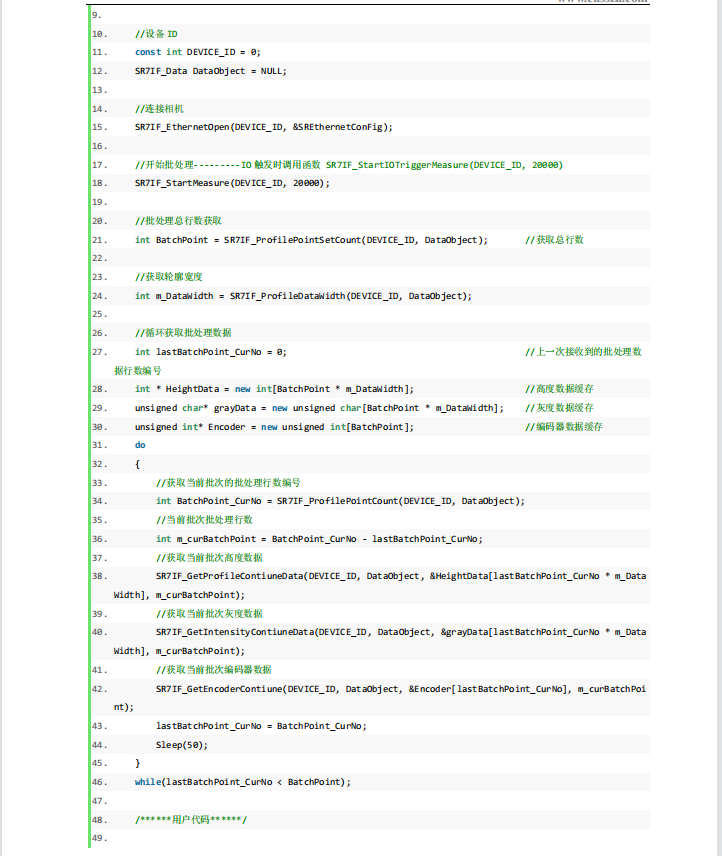Click the SR7IF_StartIOTriggerMeasure comment on line 17
Viewport: 722px width, 856px height.
pos(444,165)
